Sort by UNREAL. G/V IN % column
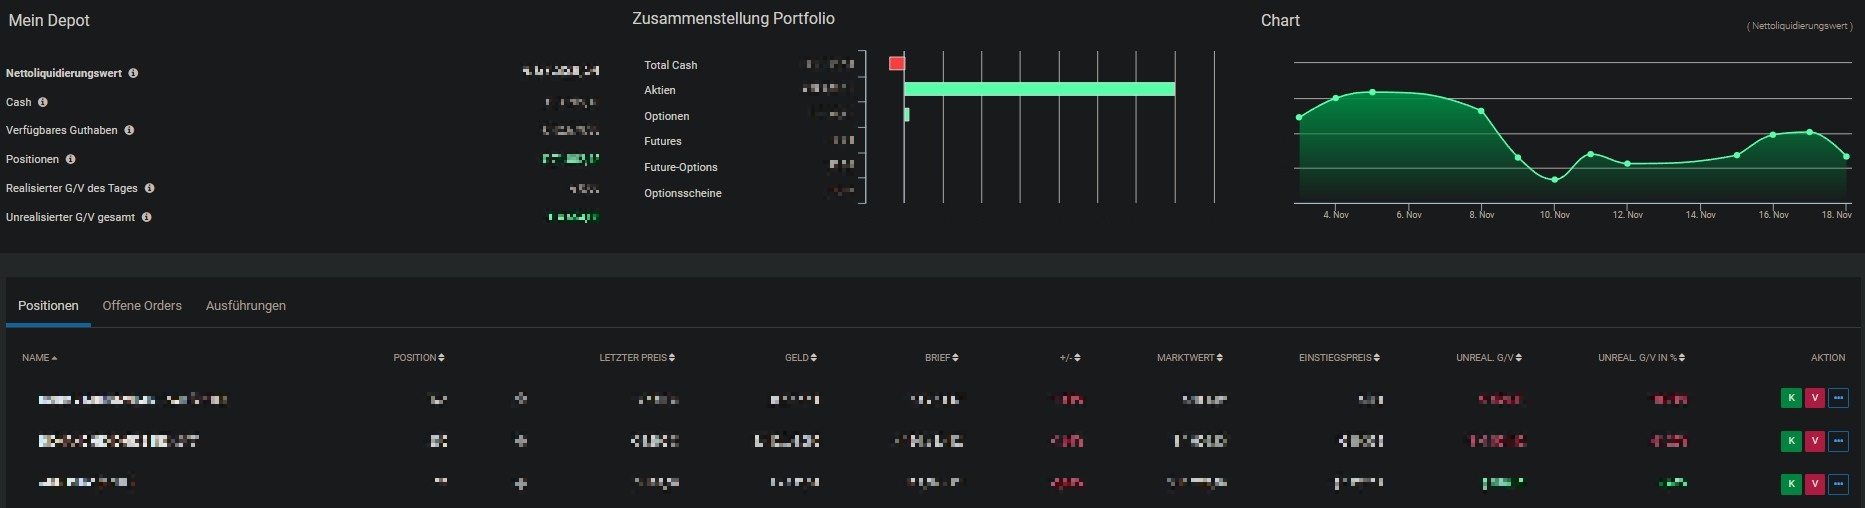This screenshot has width=1865, height=508. (1642, 358)
